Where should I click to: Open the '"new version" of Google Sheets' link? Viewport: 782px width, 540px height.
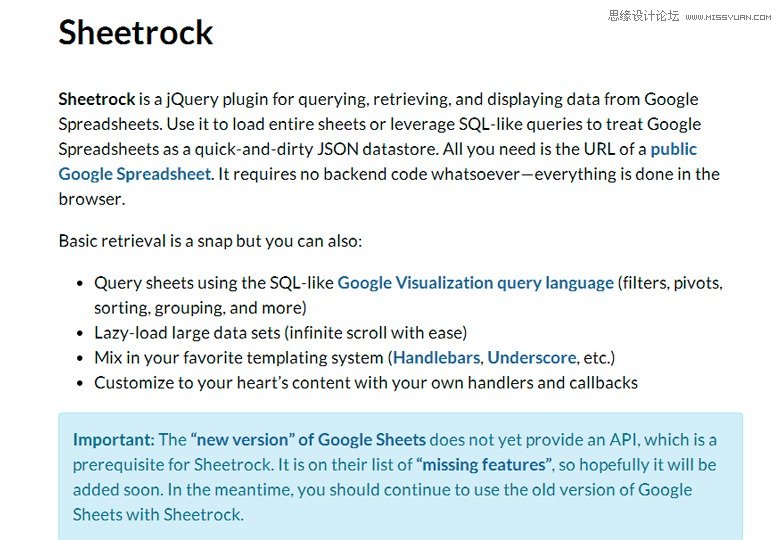(x=308, y=439)
